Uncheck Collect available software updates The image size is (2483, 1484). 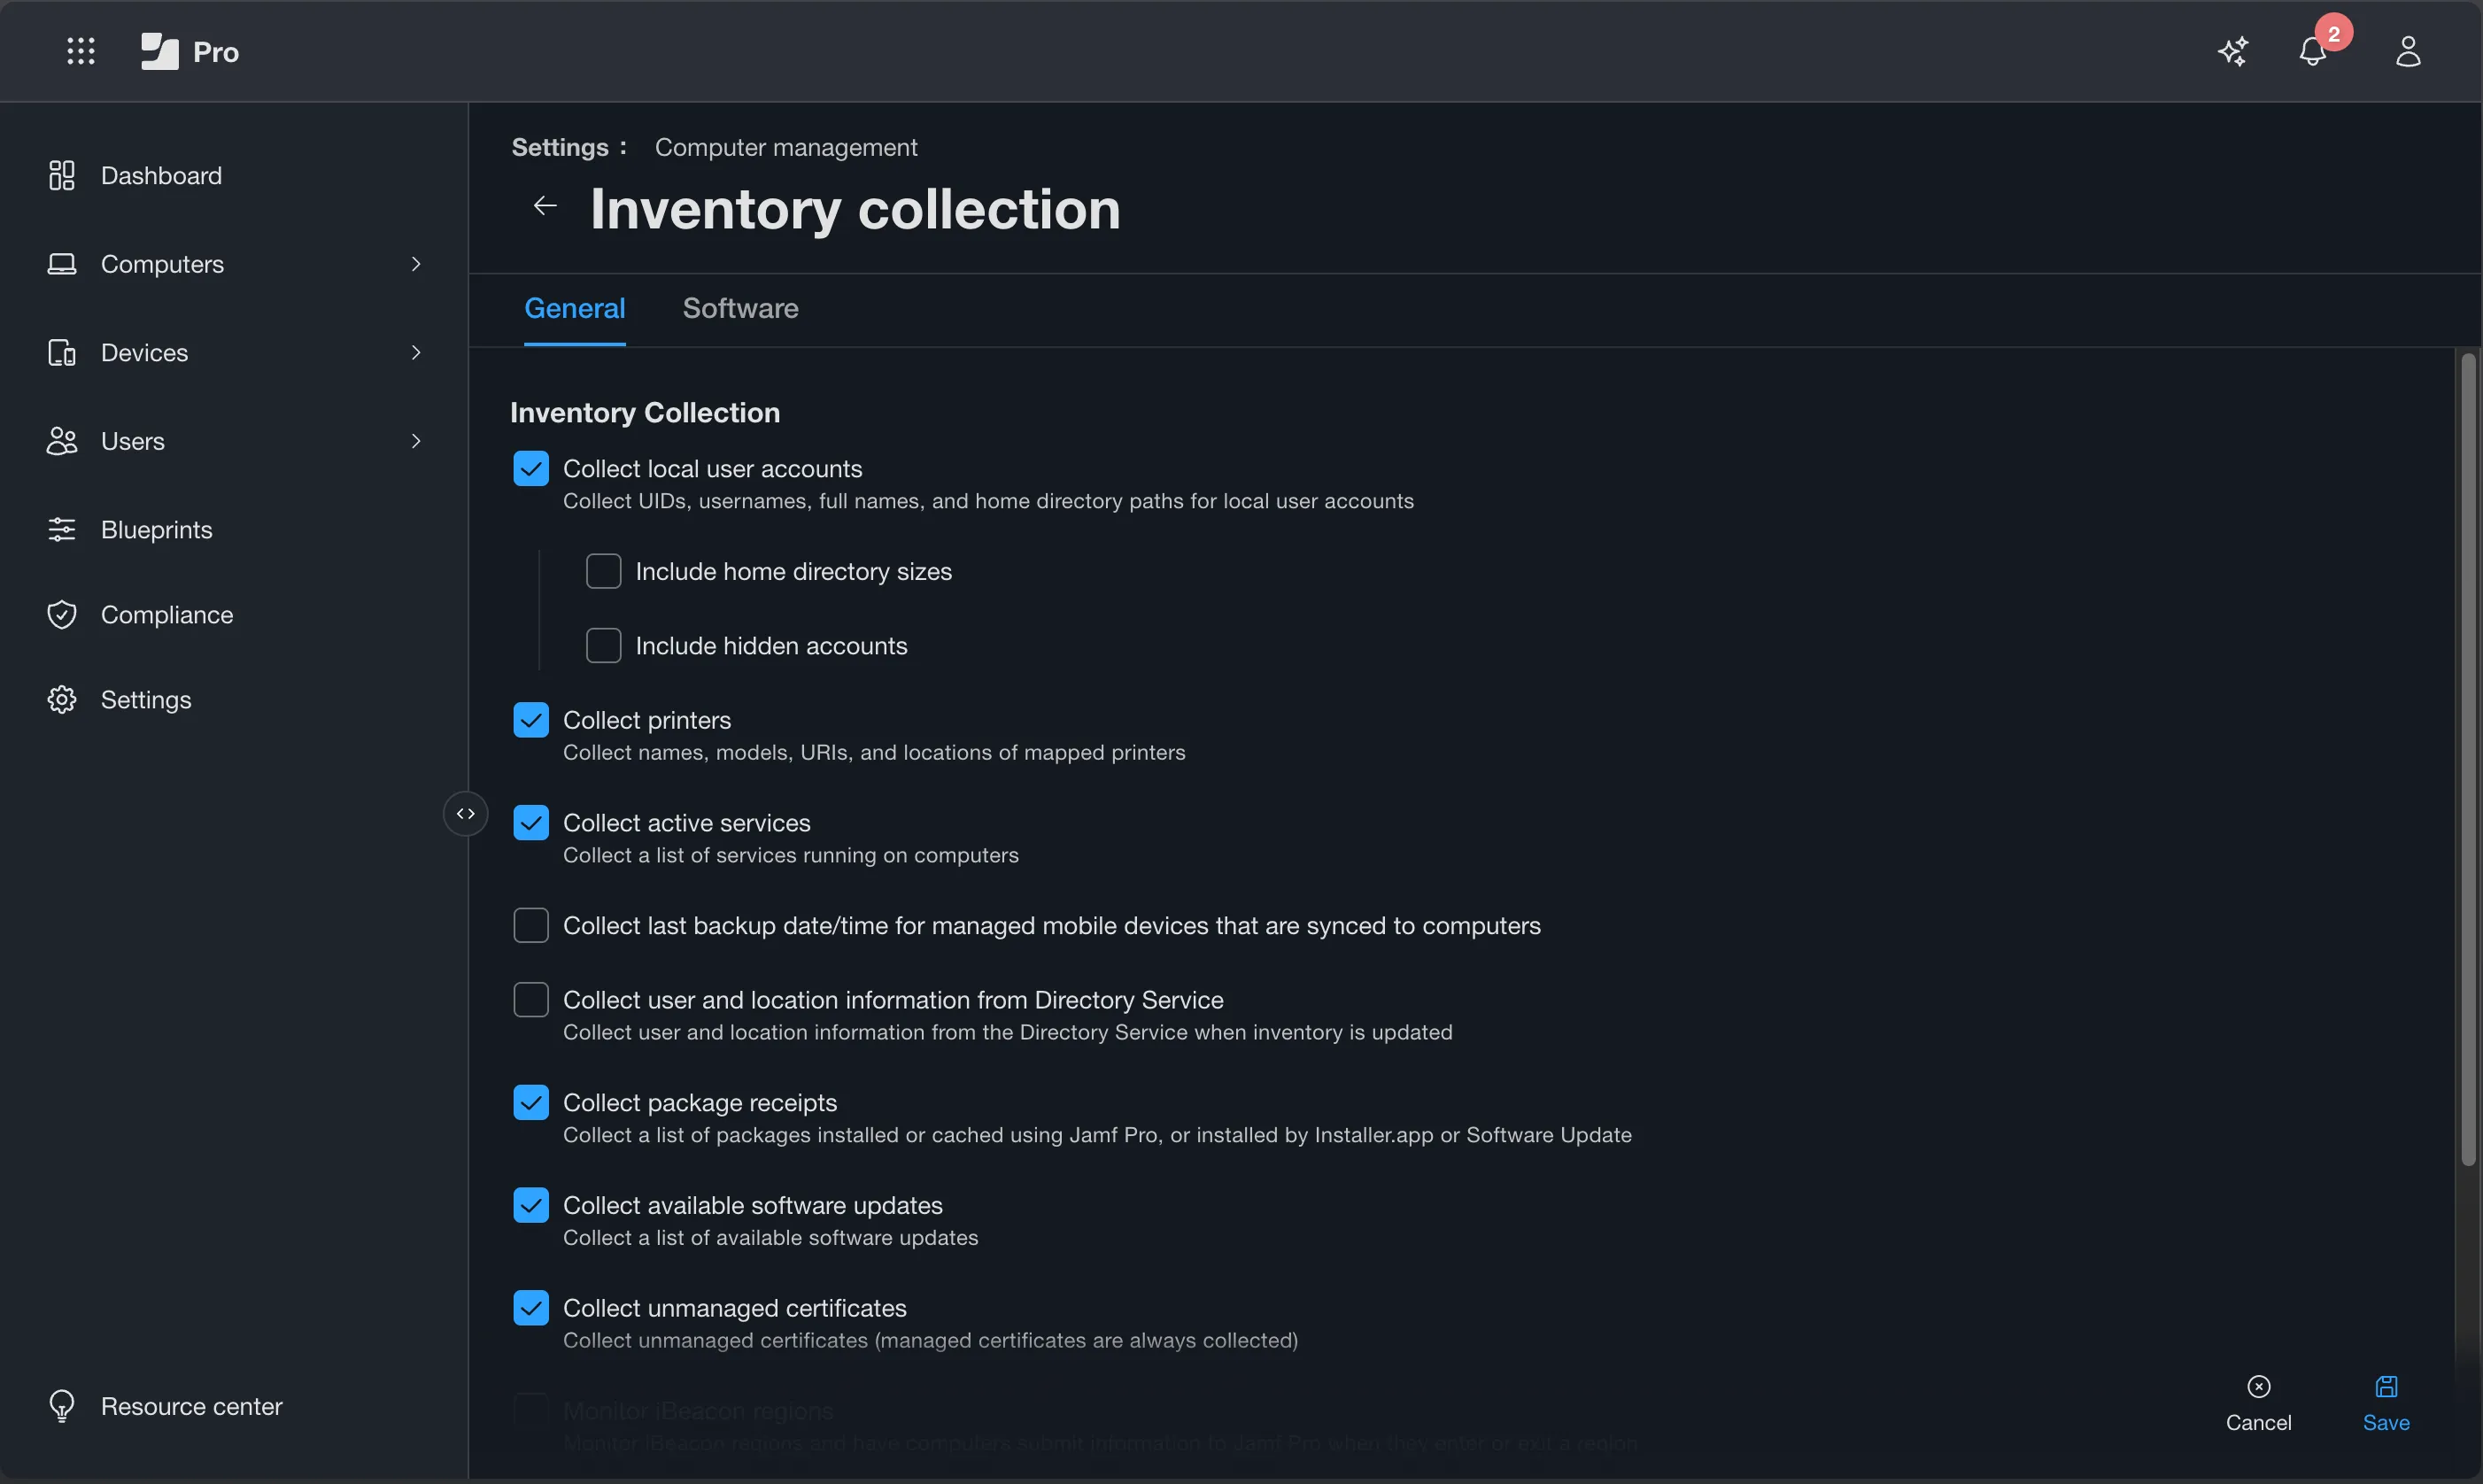(x=531, y=1206)
